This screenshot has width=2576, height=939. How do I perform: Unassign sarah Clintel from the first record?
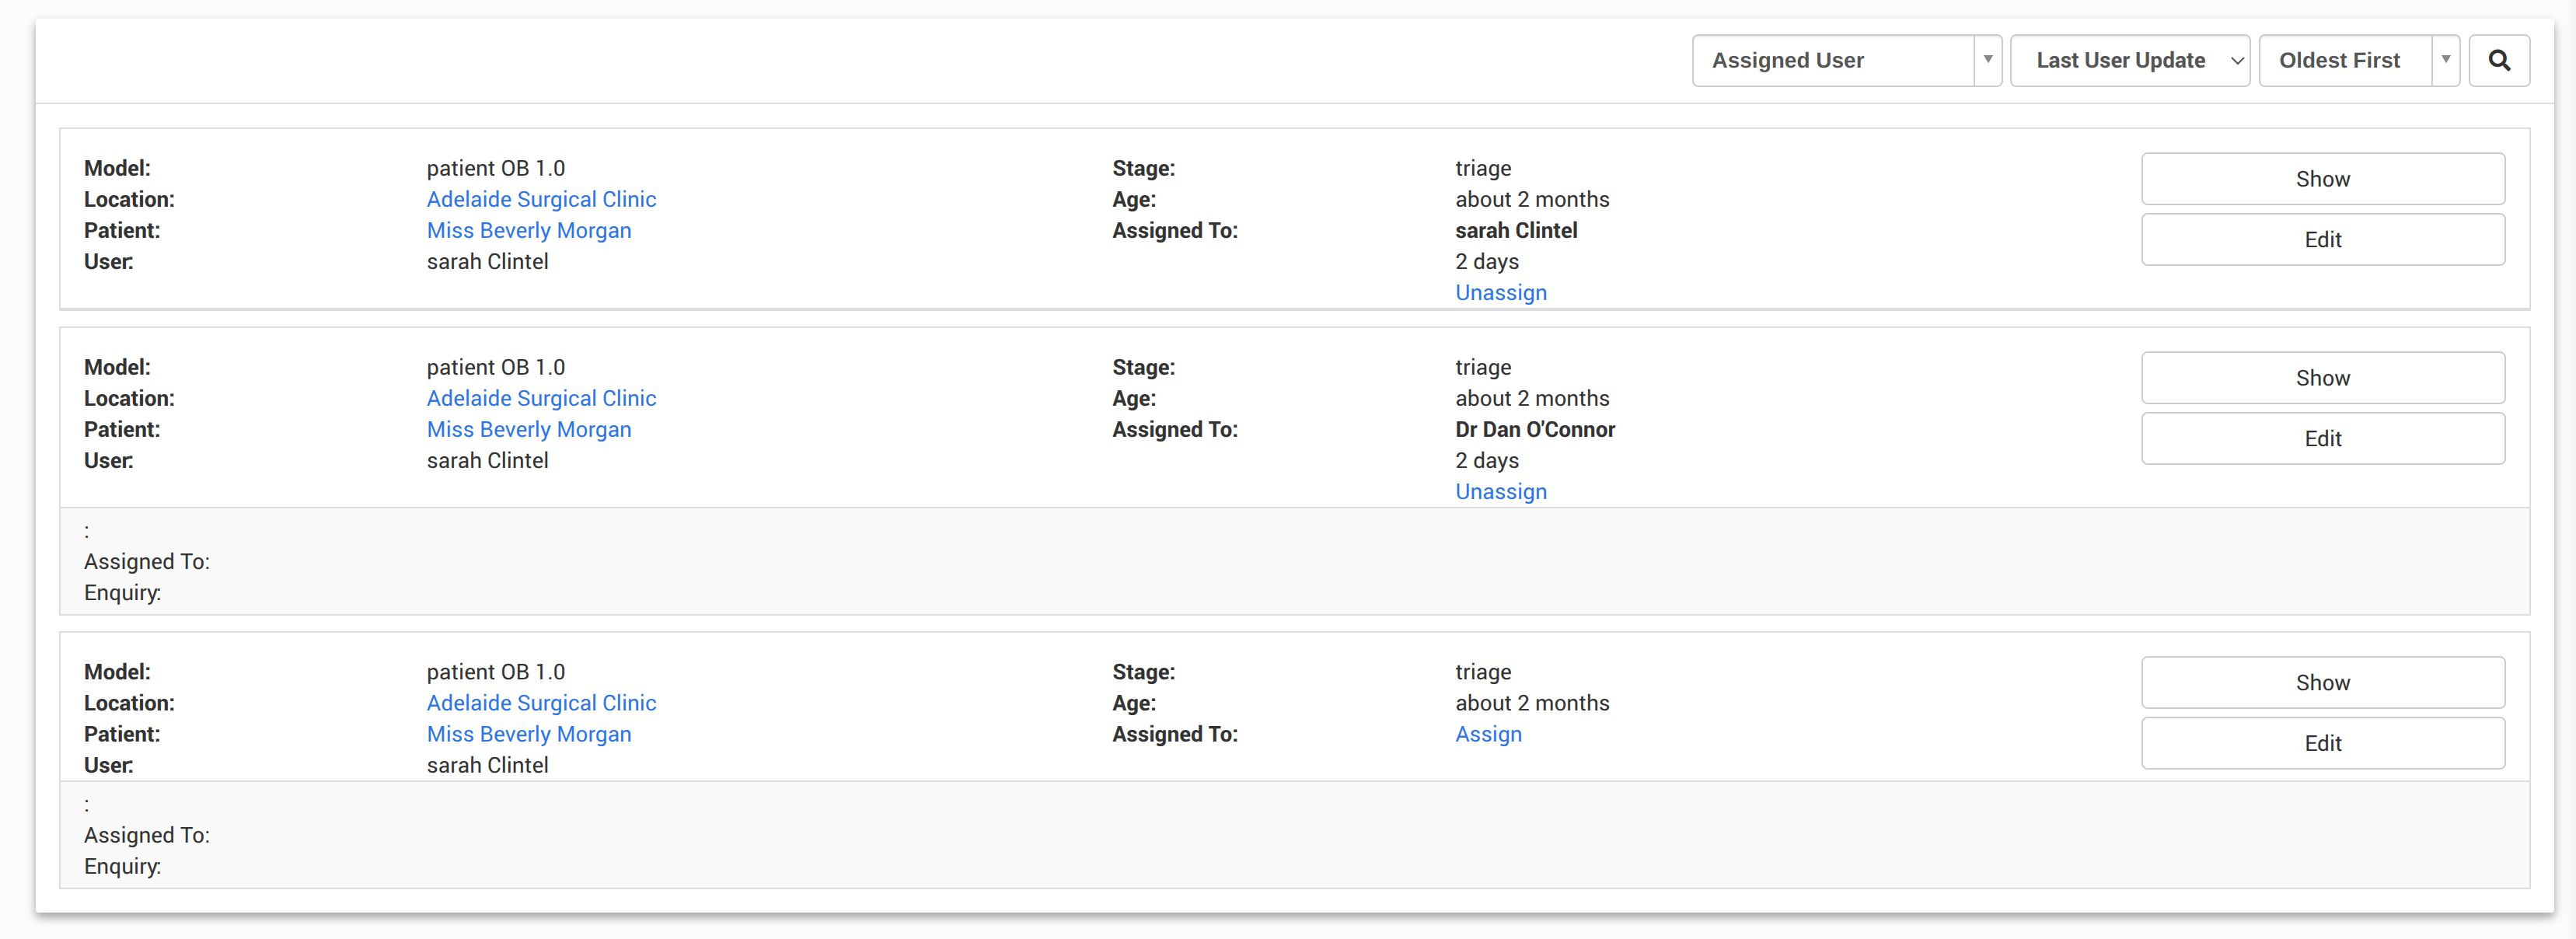pyautogui.click(x=1500, y=292)
